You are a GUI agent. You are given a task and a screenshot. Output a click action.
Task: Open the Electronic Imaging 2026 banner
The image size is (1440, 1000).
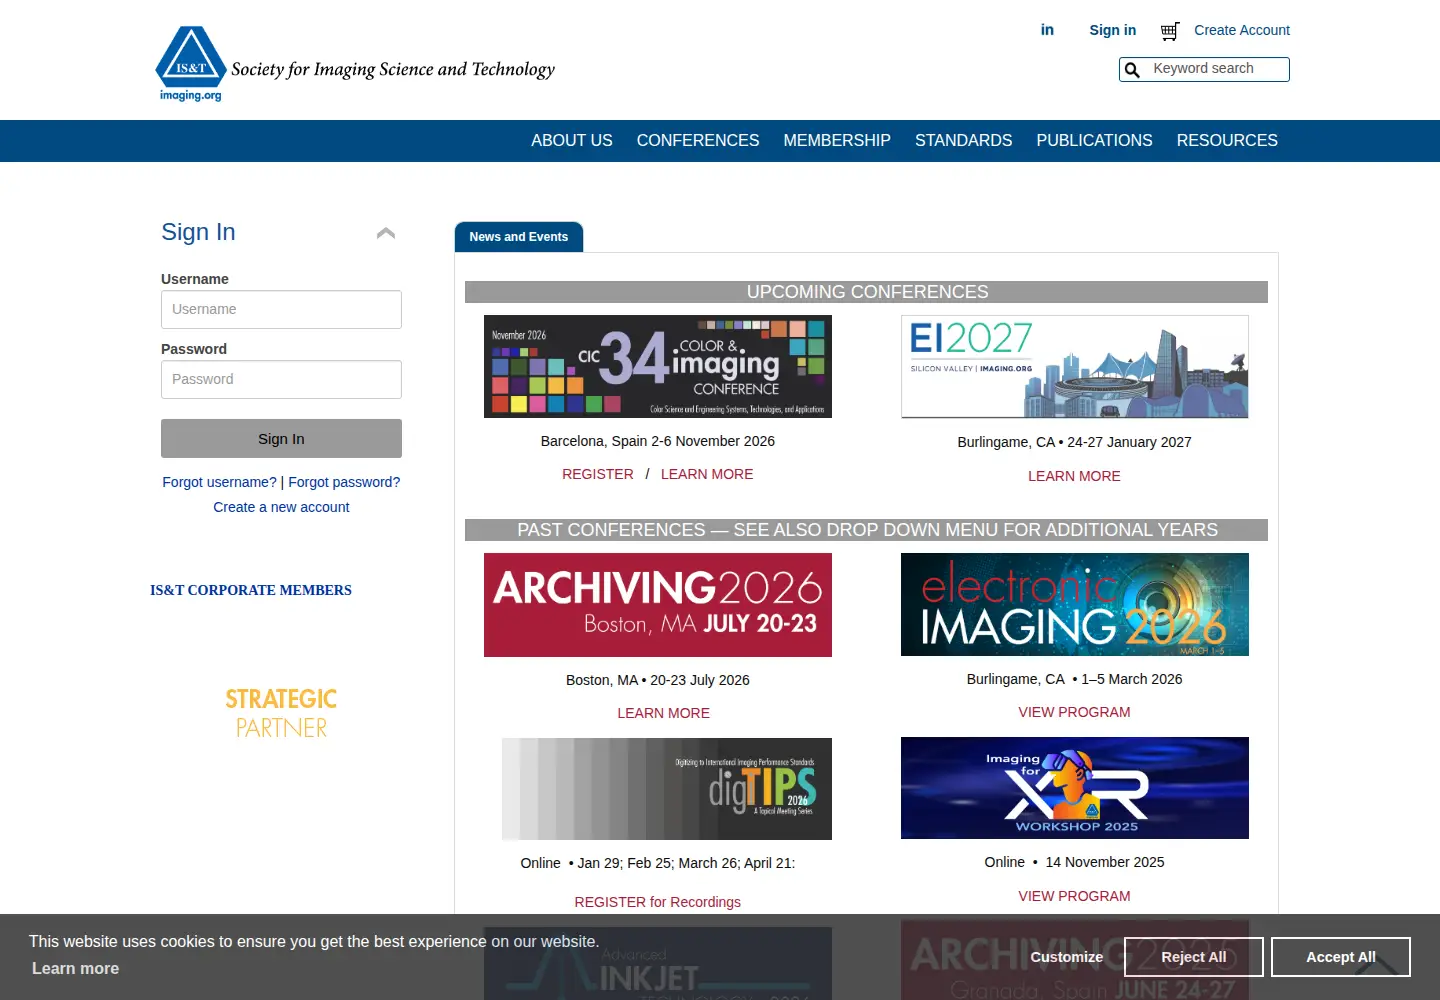click(1075, 605)
